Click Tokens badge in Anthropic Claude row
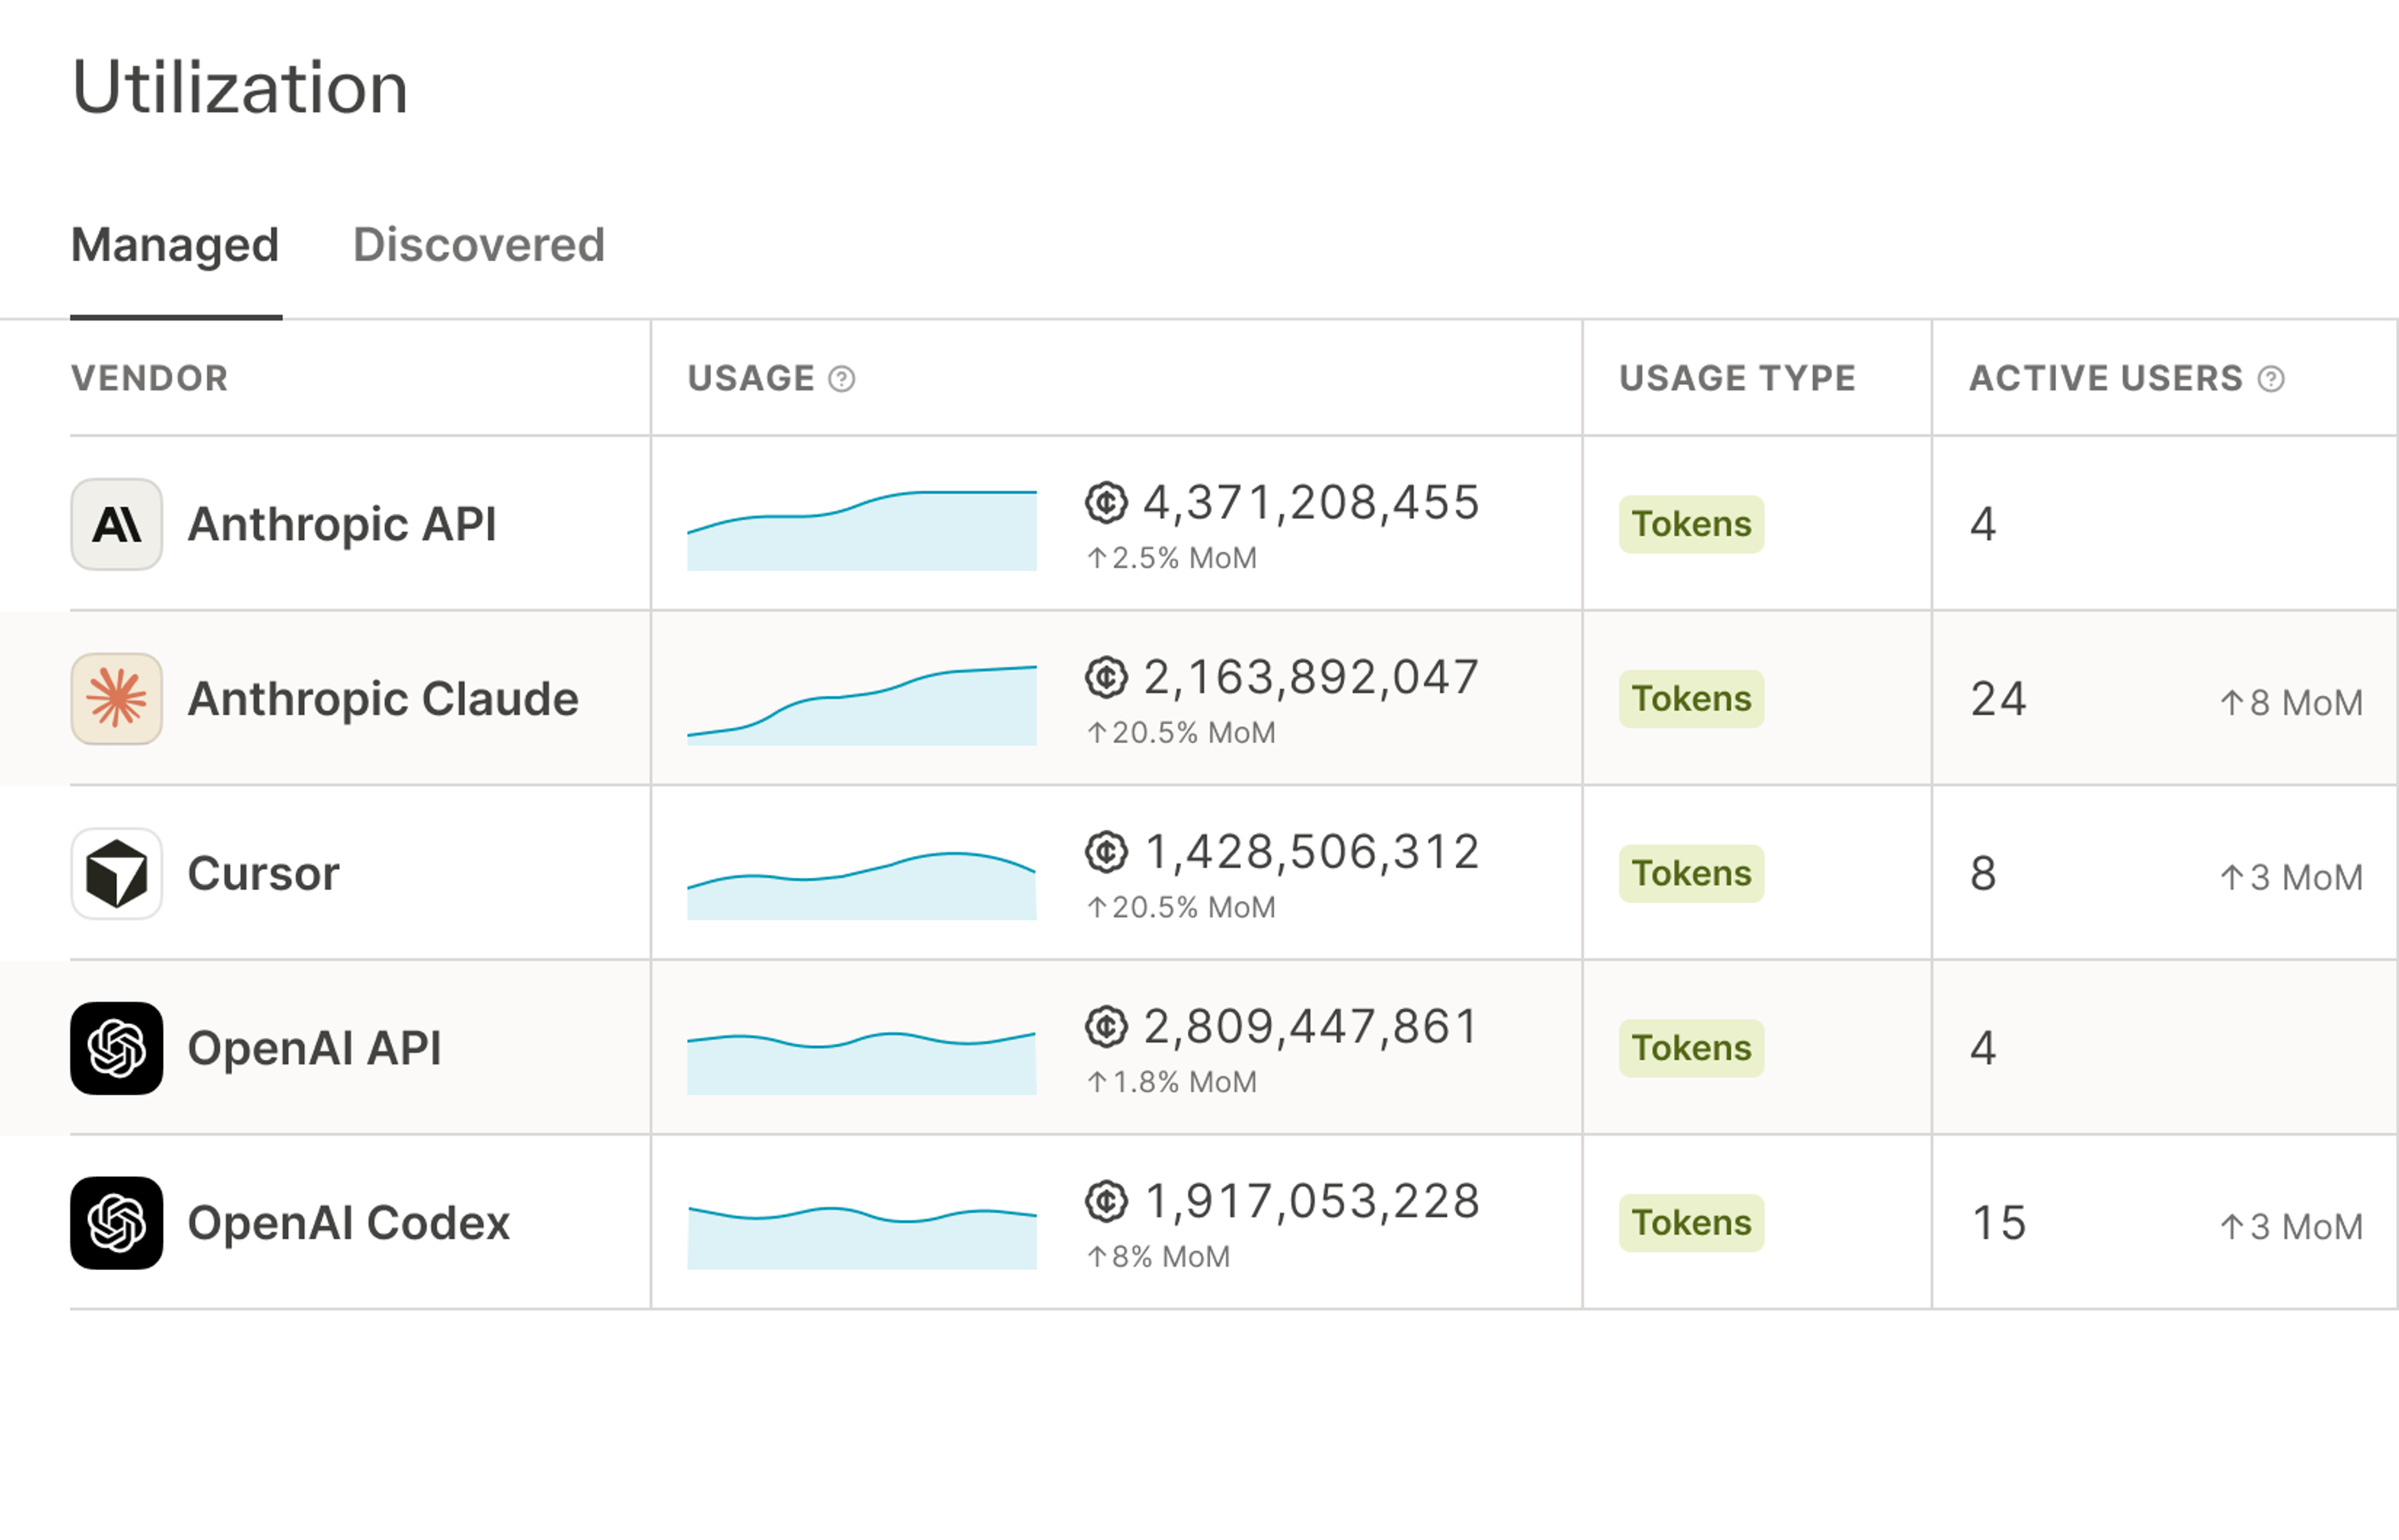Screen dimensions: 2399x1540 (1691, 699)
